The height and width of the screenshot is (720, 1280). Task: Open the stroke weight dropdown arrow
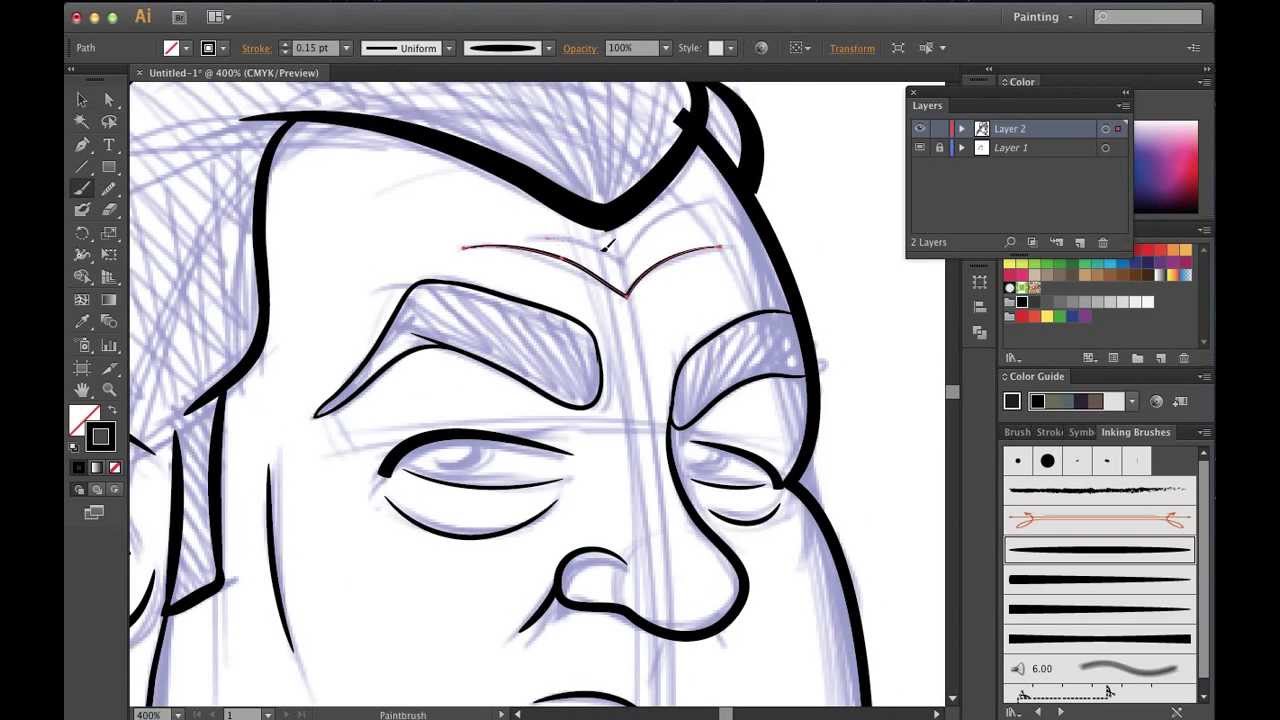[x=346, y=48]
